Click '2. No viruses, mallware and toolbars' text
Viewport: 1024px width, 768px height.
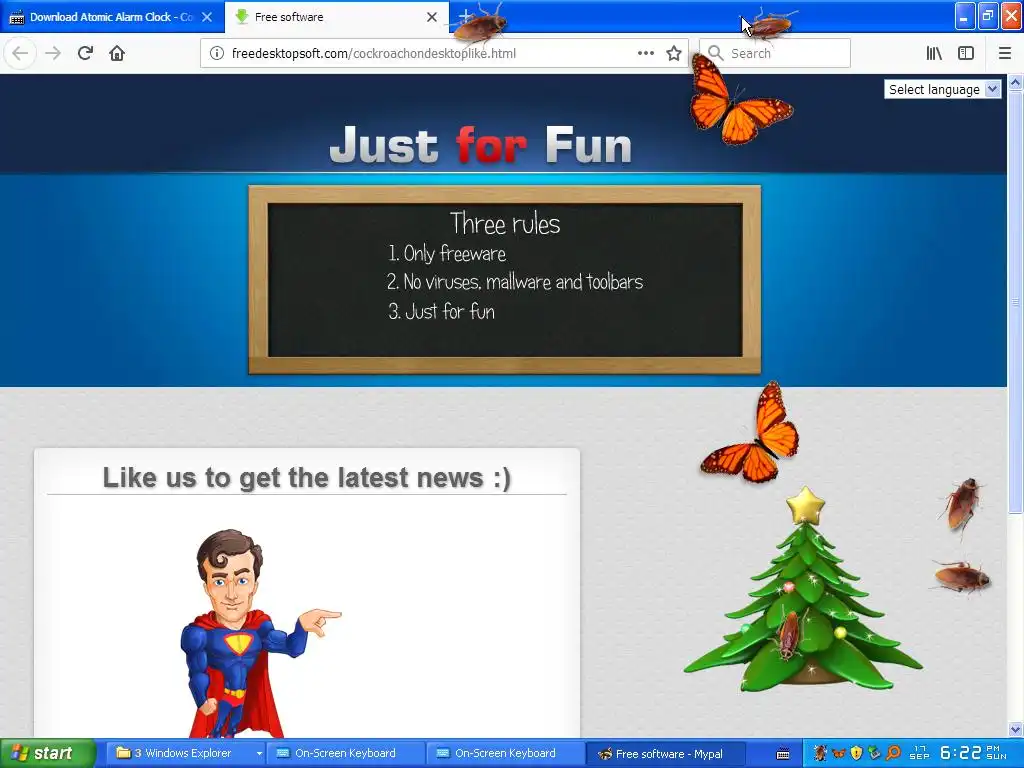click(x=515, y=281)
